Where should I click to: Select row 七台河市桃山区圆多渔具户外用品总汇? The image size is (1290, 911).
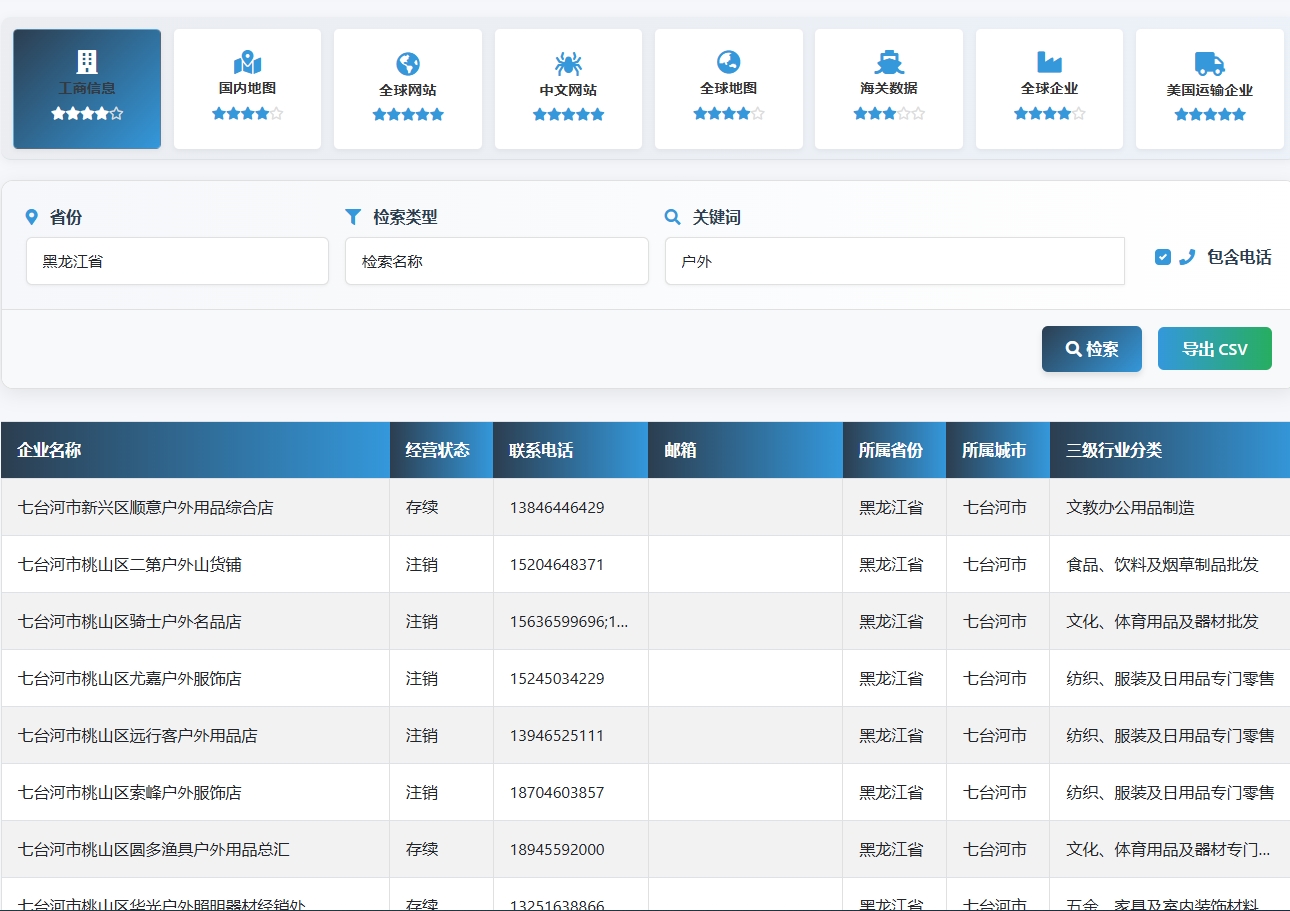pos(645,849)
